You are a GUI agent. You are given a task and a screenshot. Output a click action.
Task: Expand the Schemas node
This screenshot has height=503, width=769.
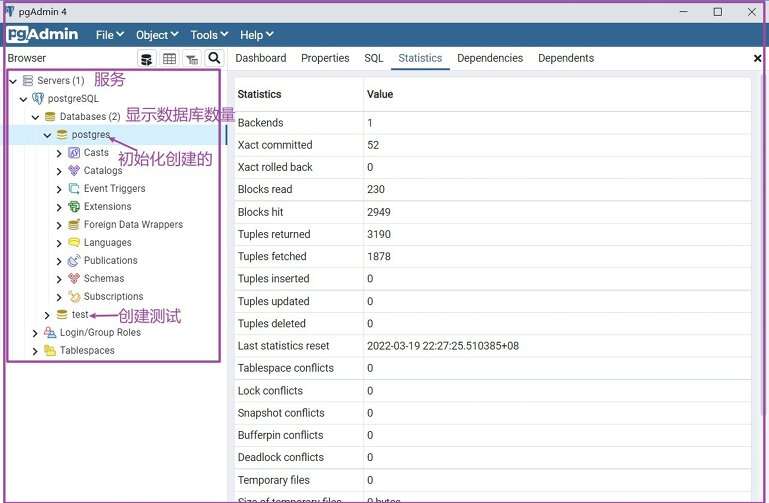[59, 279]
